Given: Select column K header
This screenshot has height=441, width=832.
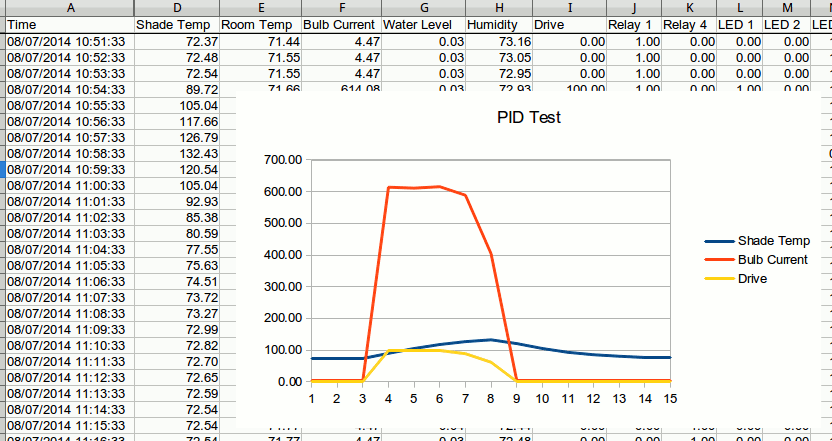Looking at the screenshot, I should tap(689, 7).
